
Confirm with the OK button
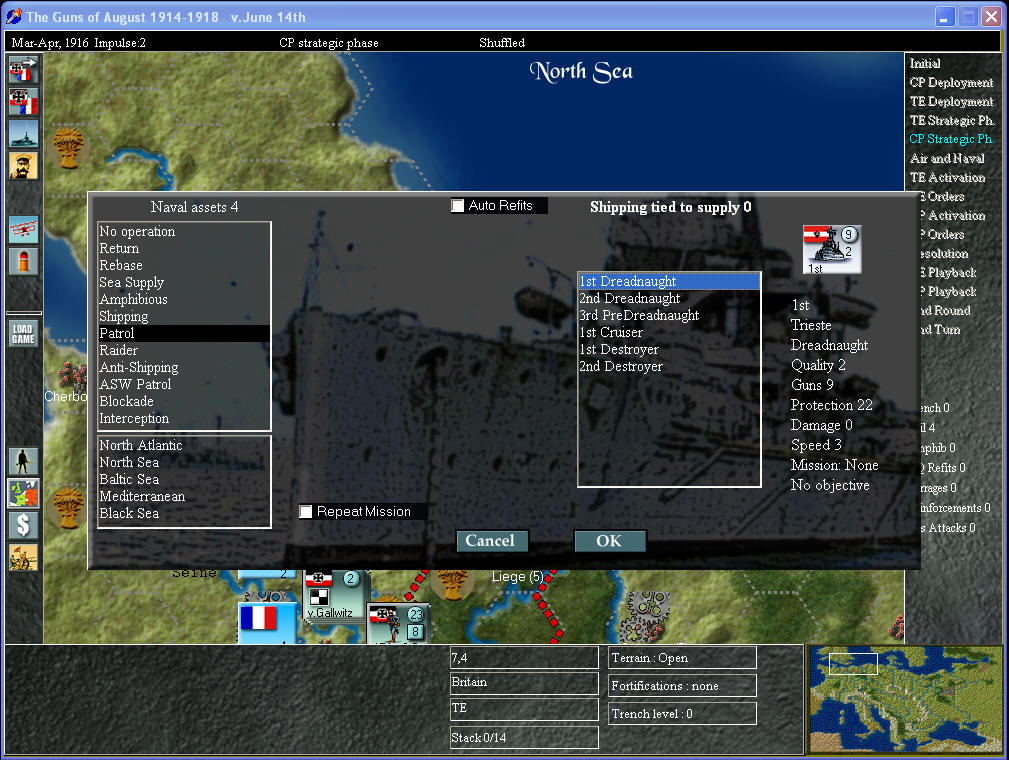tap(610, 541)
